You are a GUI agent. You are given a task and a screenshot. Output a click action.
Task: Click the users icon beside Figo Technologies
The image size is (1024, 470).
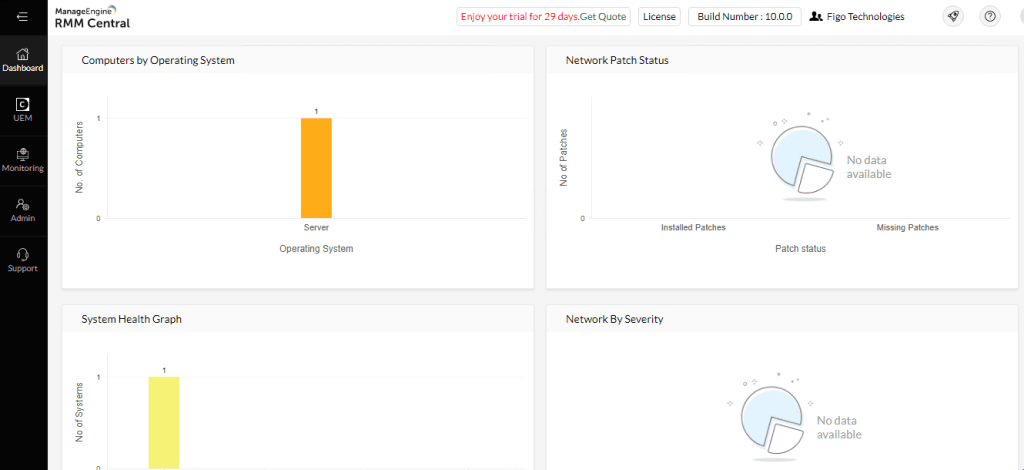(x=816, y=17)
